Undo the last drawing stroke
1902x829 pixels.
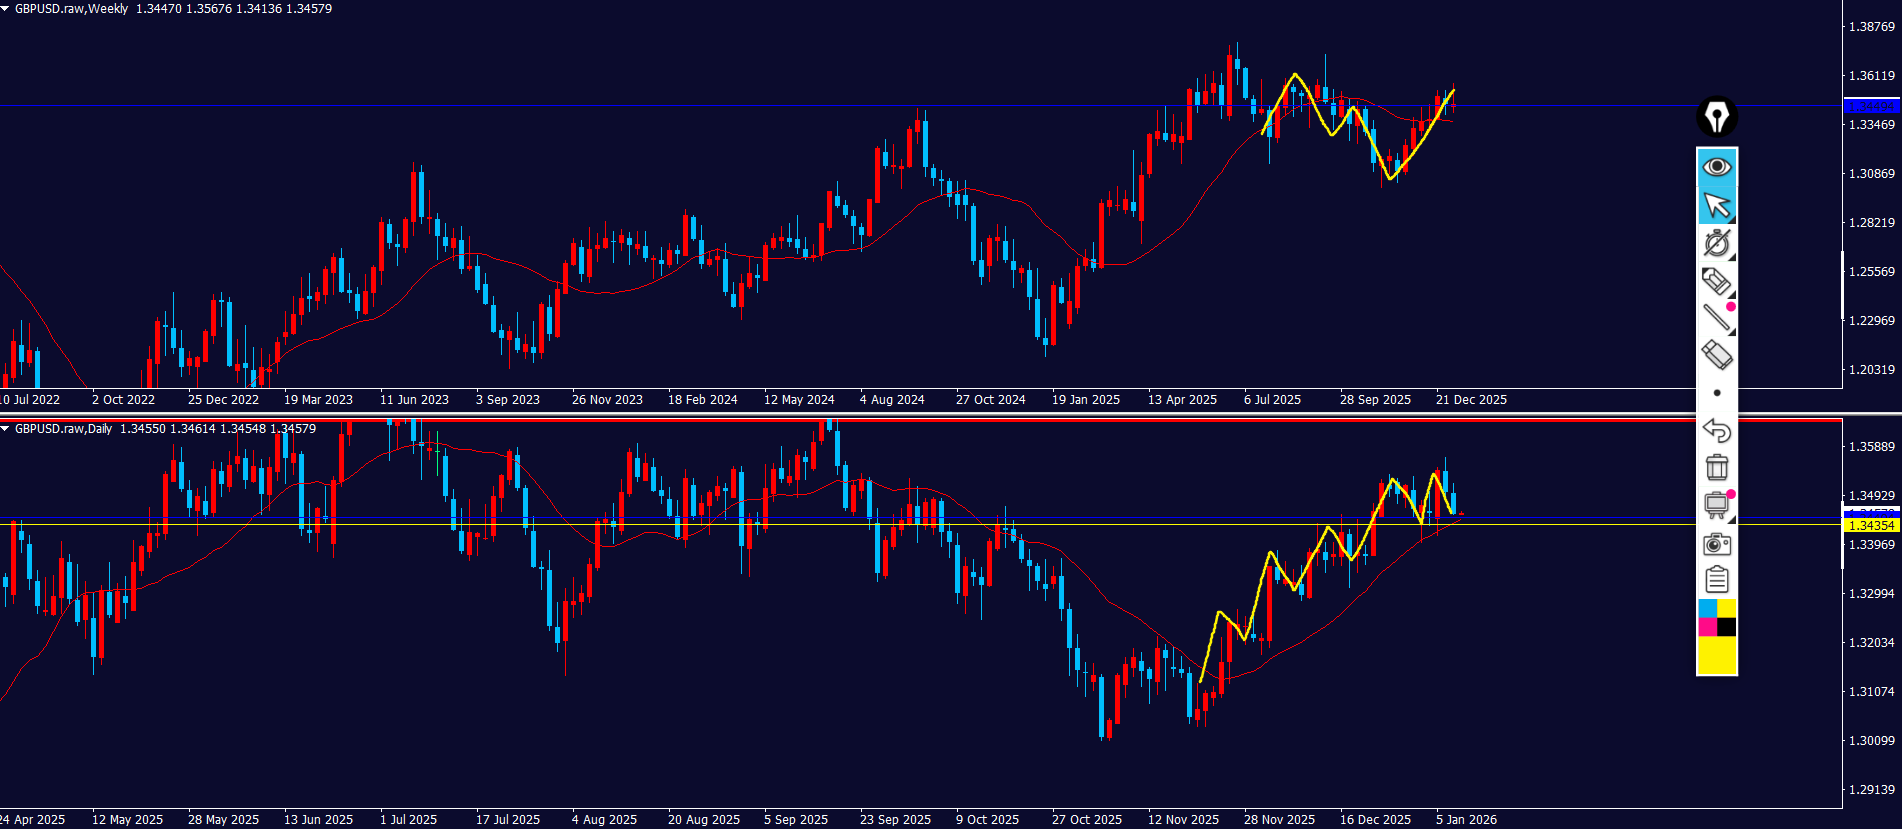(x=1716, y=430)
